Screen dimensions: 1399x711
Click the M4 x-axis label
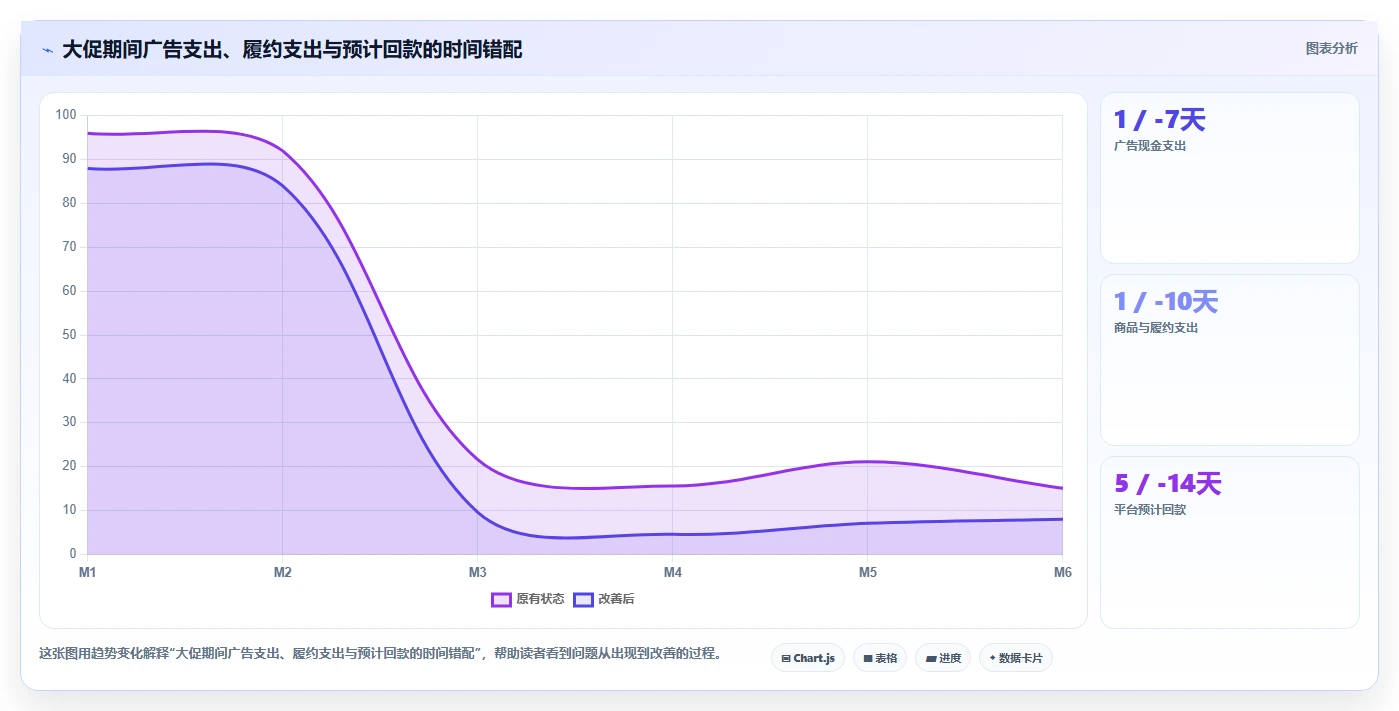click(672, 572)
